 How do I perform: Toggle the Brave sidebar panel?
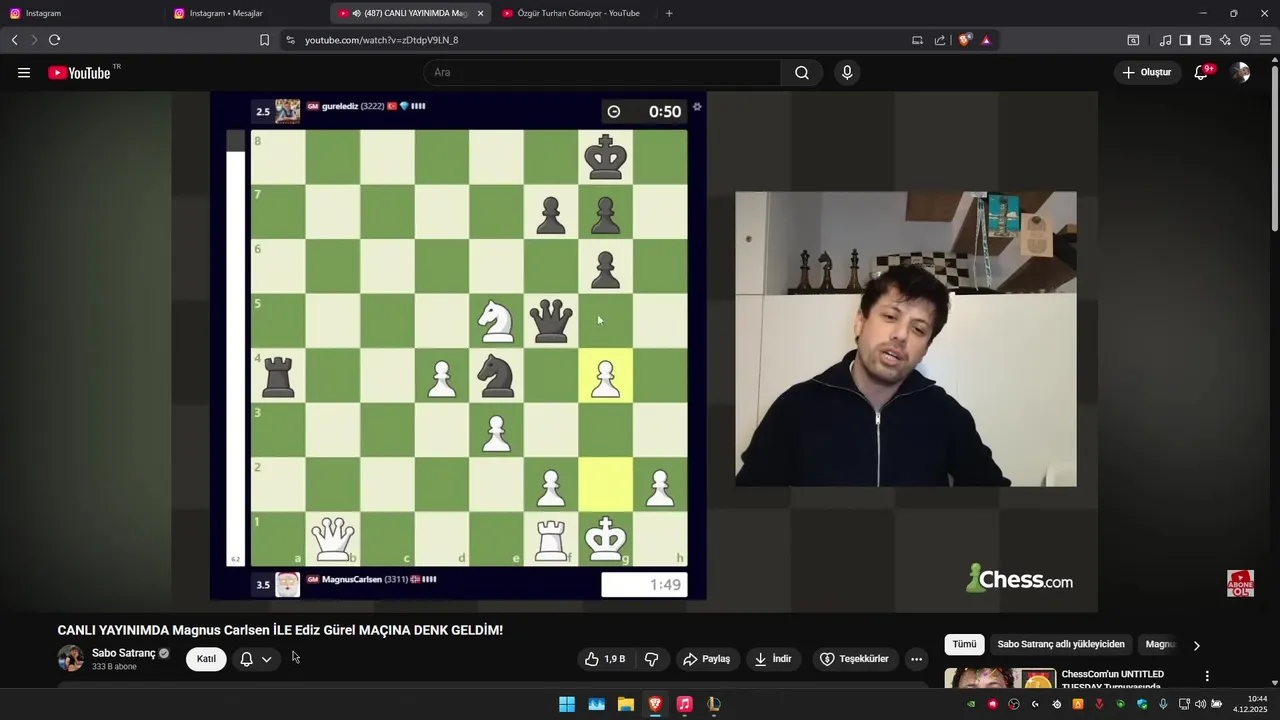point(1185,40)
